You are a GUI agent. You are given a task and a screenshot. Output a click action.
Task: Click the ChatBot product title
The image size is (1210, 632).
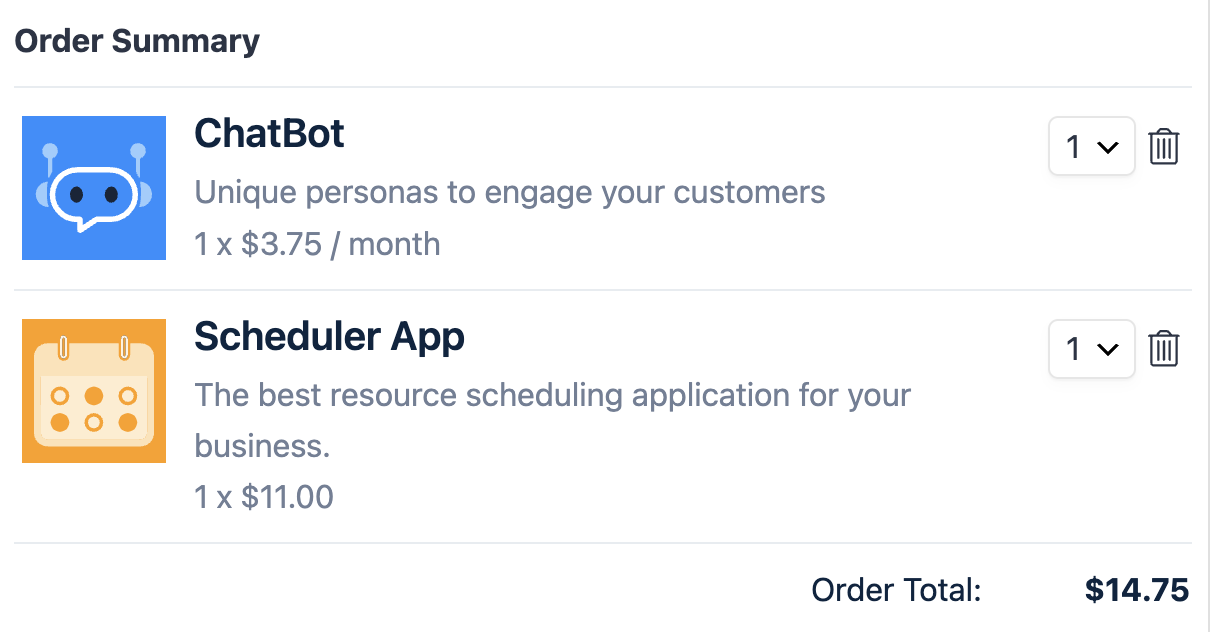269,133
